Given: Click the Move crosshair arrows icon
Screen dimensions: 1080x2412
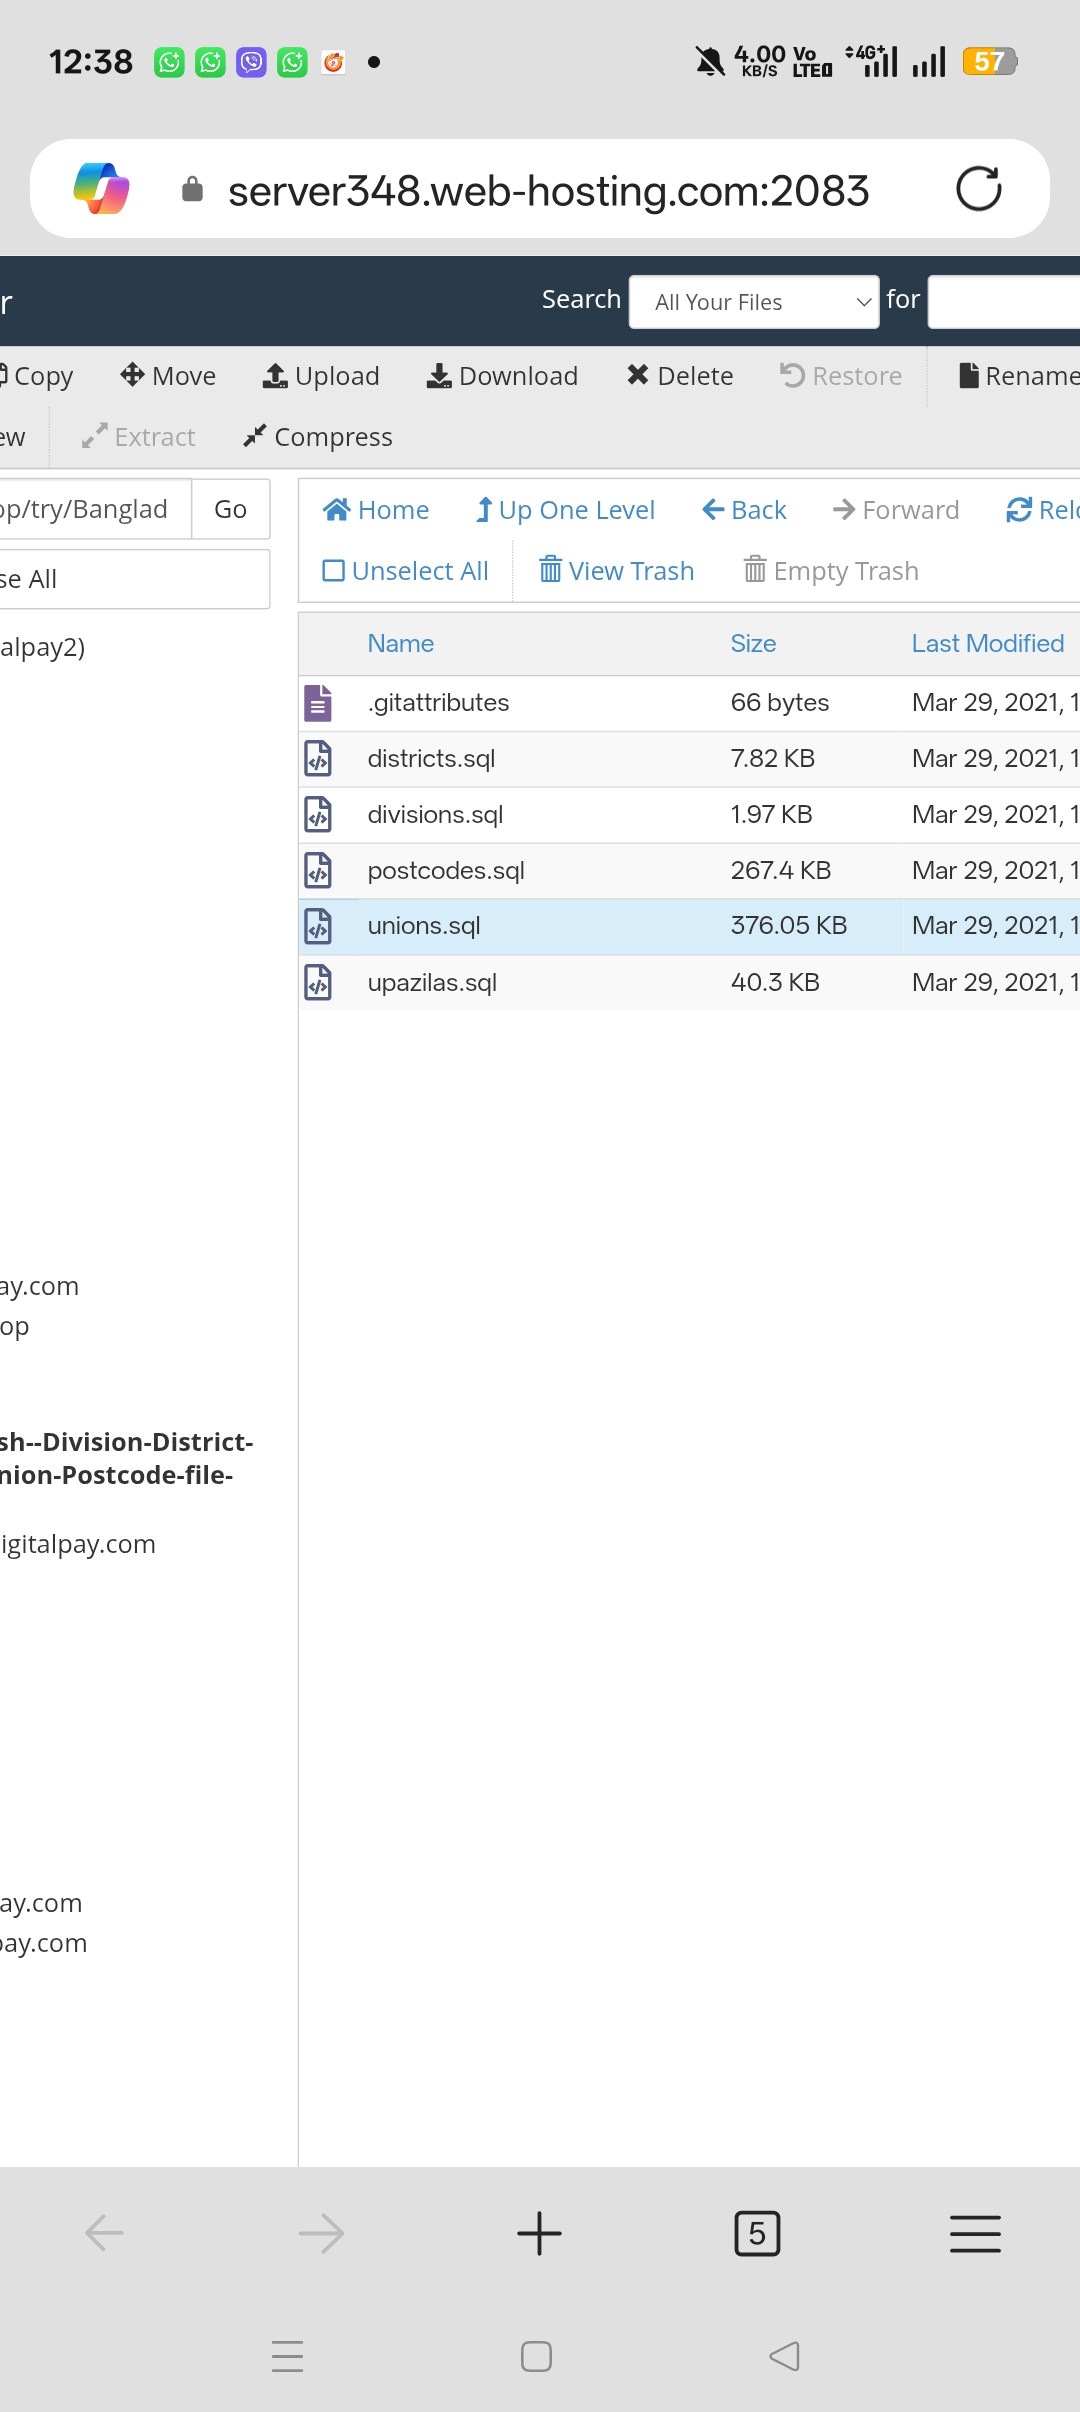Looking at the screenshot, I should (132, 375).
